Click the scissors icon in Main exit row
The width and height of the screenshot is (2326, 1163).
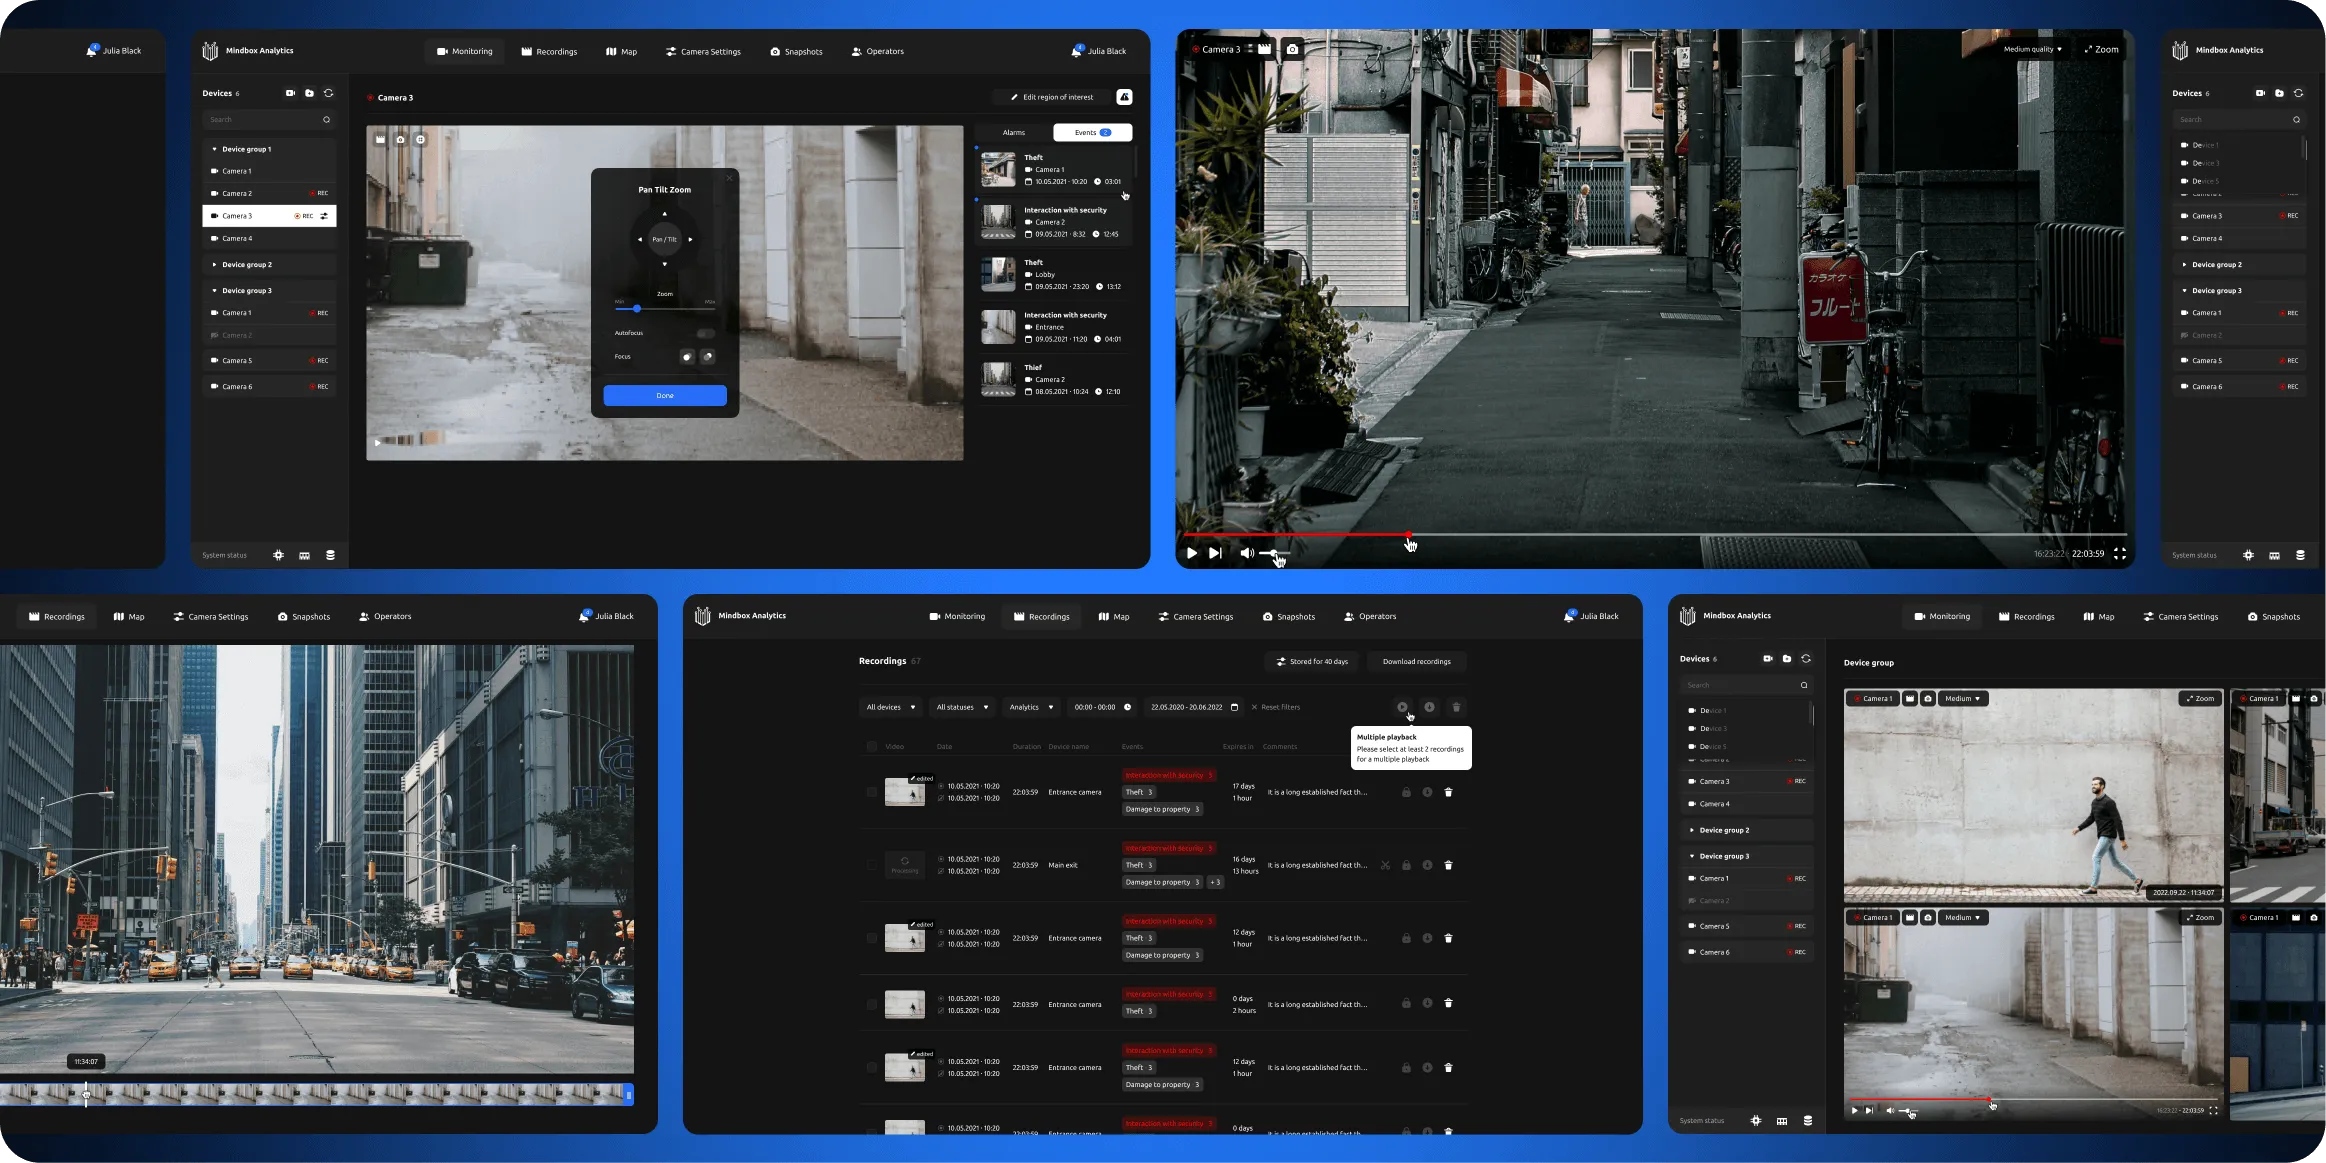[x=1385, y=865]
